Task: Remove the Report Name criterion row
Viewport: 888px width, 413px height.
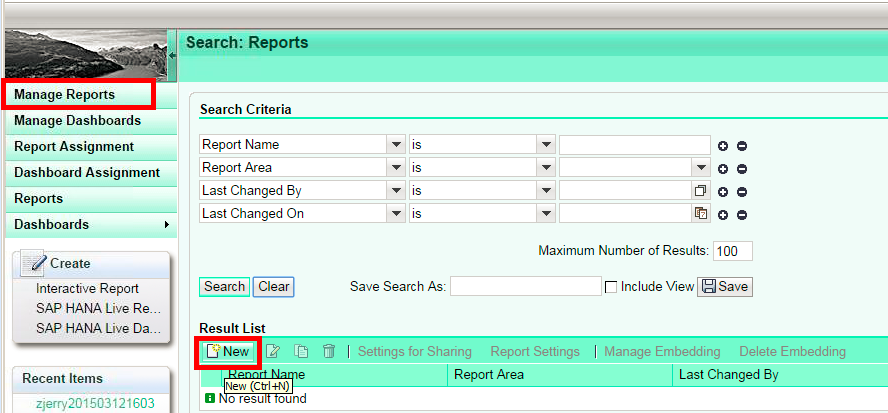Action: pos(742,146)
